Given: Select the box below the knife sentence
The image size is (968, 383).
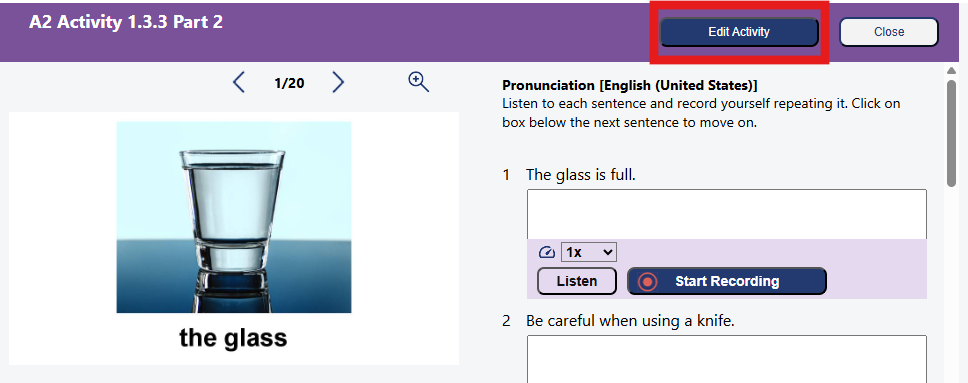Looking at the screenshot, I should pyautogui.click(x=727, y=359).
